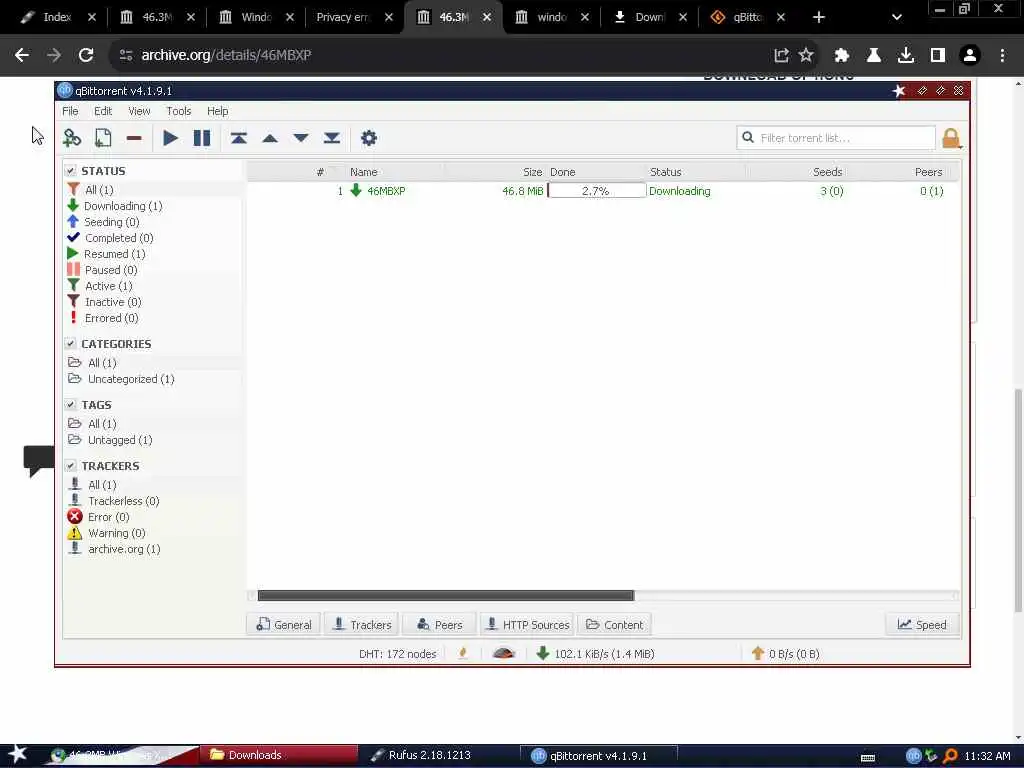Viewport: 1024px width, 768px height.
Task: Open the Edit menu
Action: (103, 111)
